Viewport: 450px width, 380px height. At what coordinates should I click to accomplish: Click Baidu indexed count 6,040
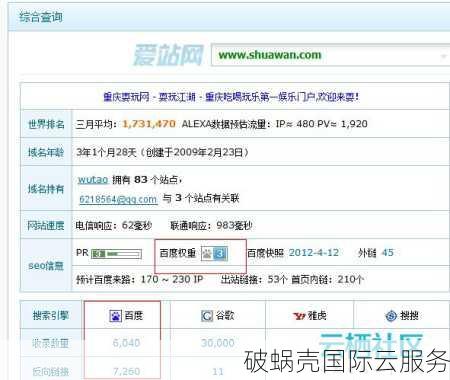pos(126,343)
